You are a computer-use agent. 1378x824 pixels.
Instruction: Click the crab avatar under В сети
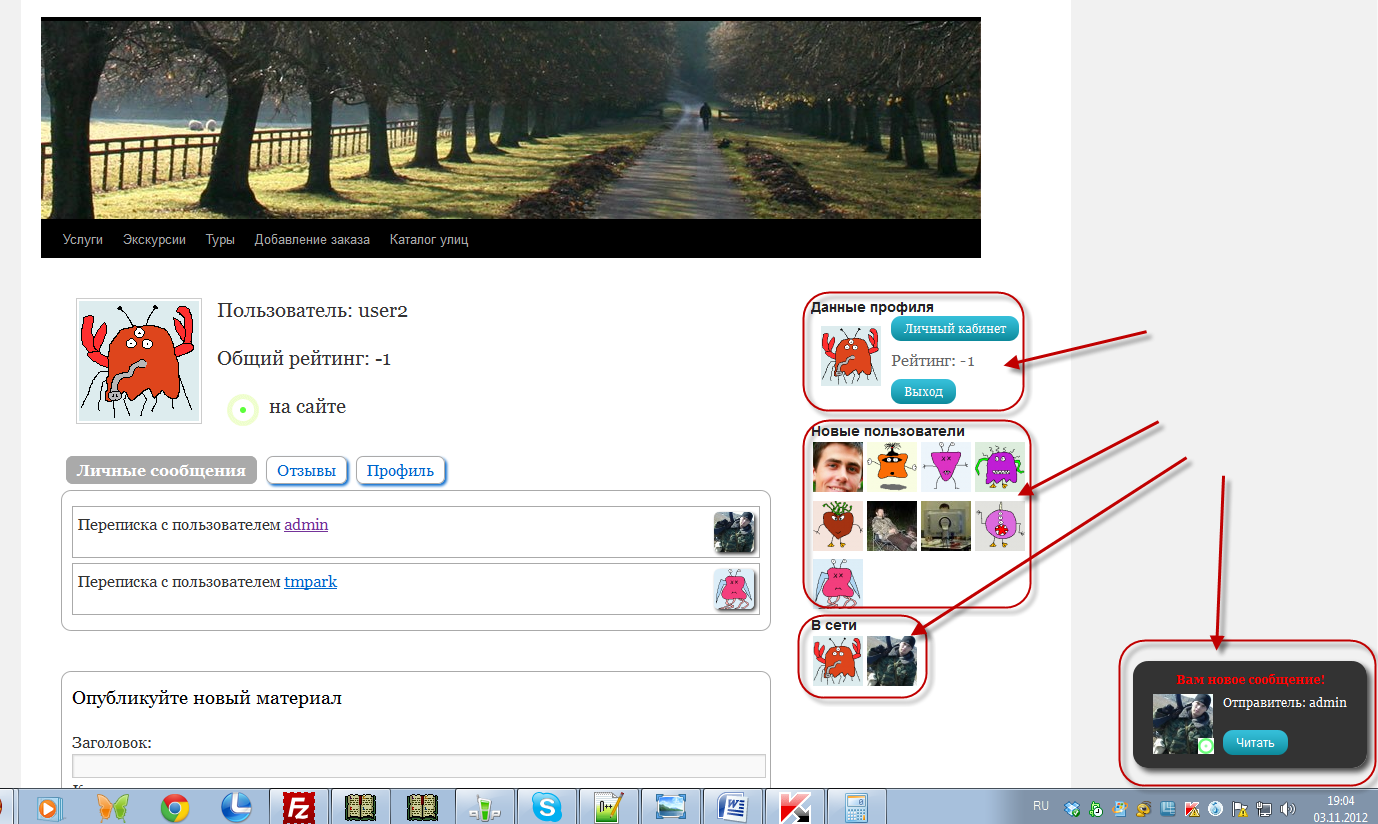837,661
